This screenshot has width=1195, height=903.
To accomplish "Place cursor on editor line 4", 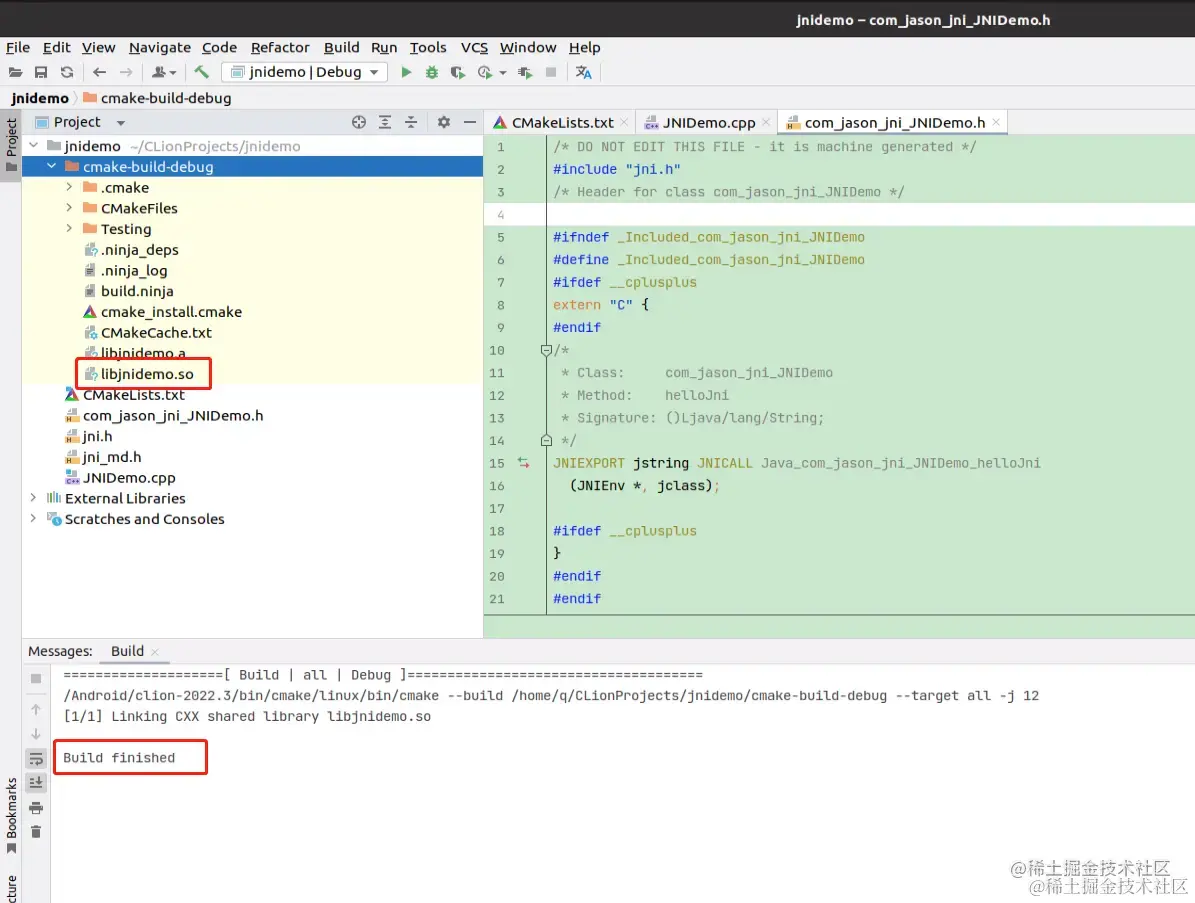I will pos(870,214).
